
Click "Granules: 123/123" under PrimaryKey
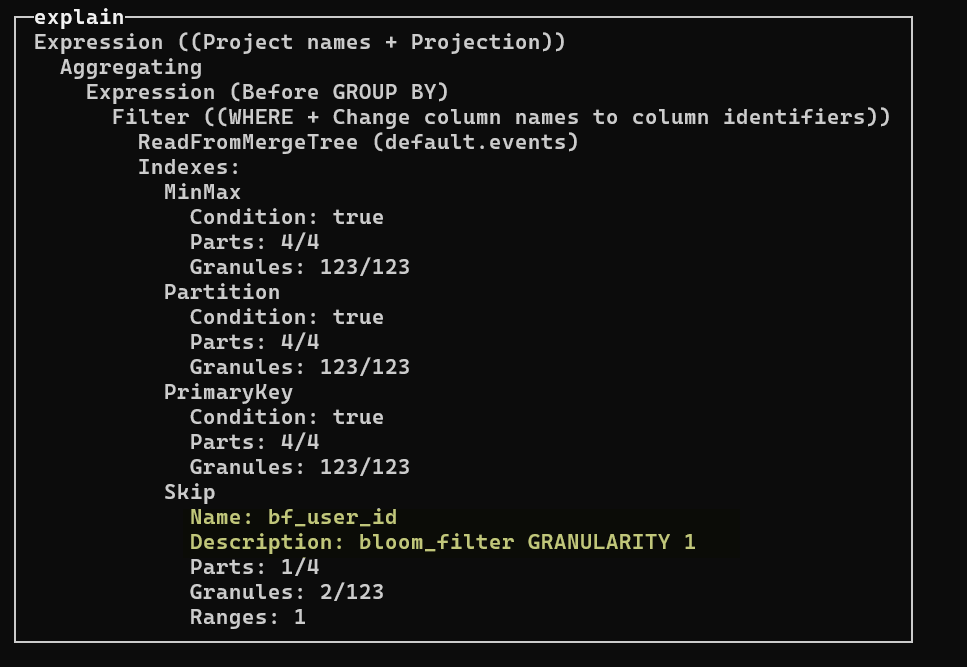point(299,467)
